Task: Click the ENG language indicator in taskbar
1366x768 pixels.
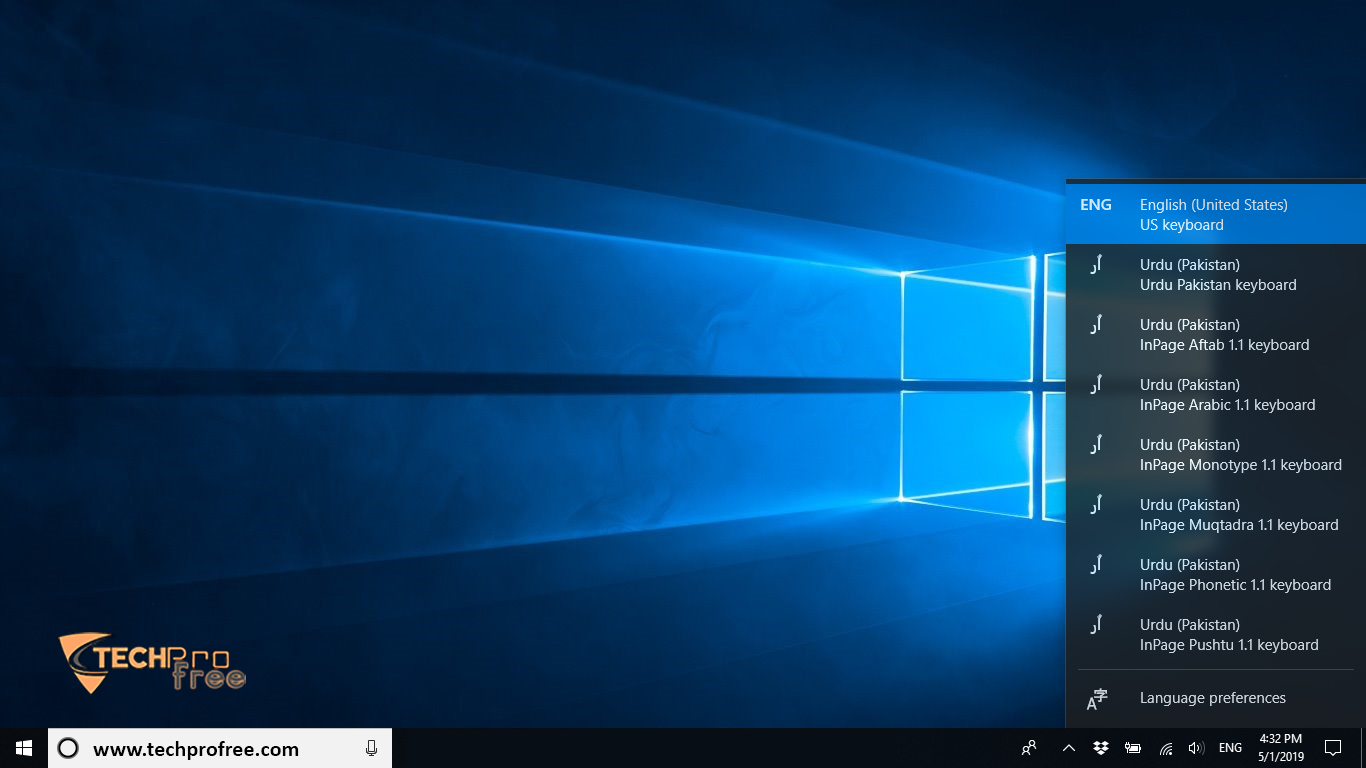Action: [1231, 748]
